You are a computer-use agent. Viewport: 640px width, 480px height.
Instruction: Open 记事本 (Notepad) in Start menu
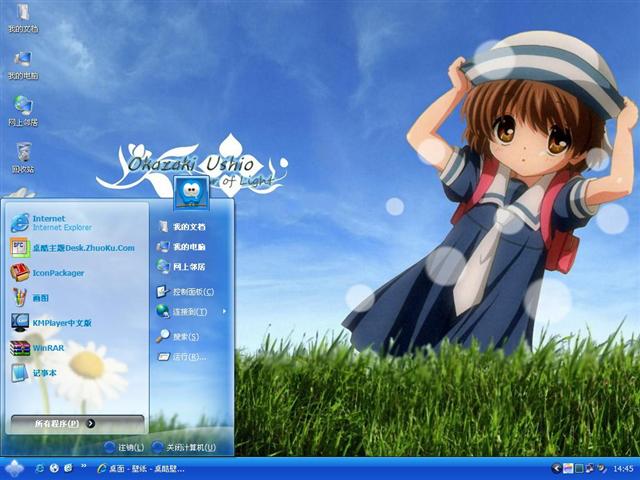click(x=44, y=373)
